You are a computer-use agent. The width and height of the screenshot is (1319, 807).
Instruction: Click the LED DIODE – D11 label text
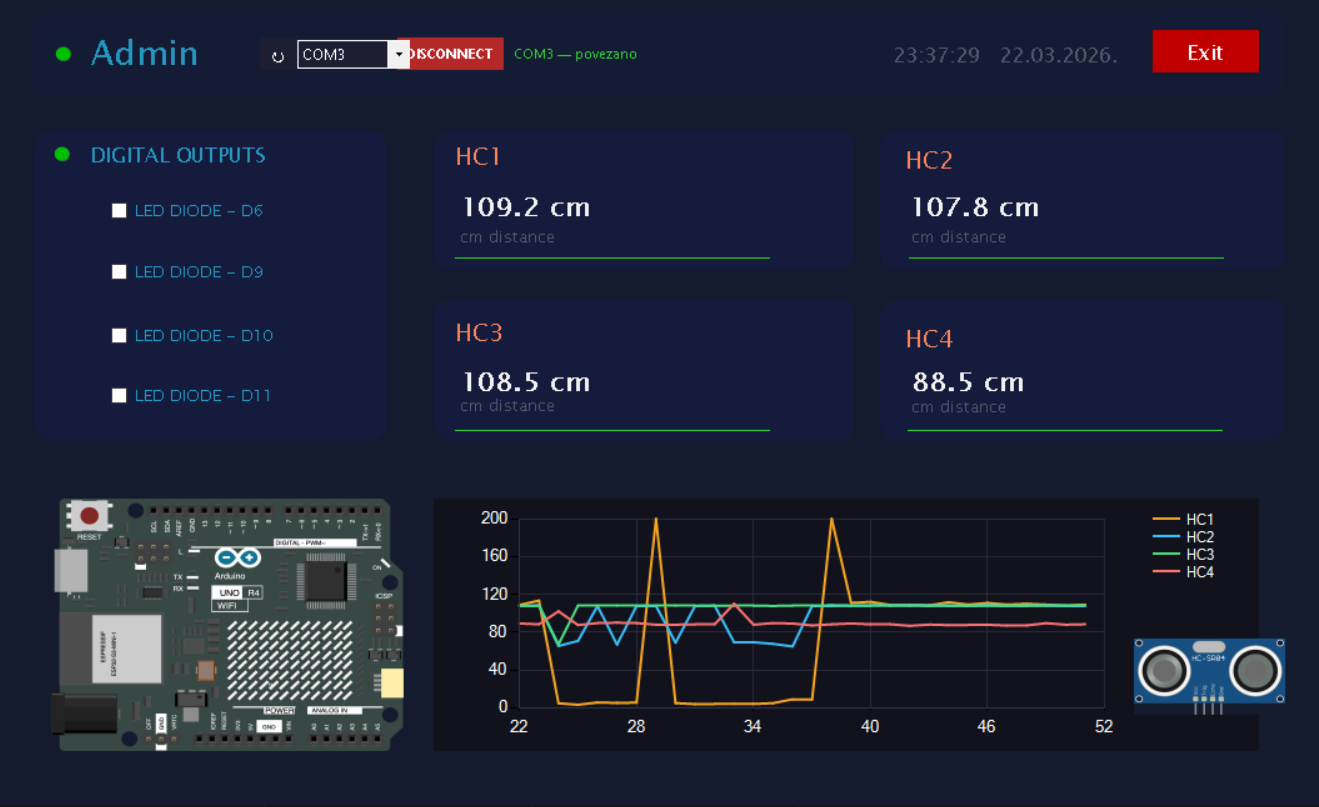[203, 396]
